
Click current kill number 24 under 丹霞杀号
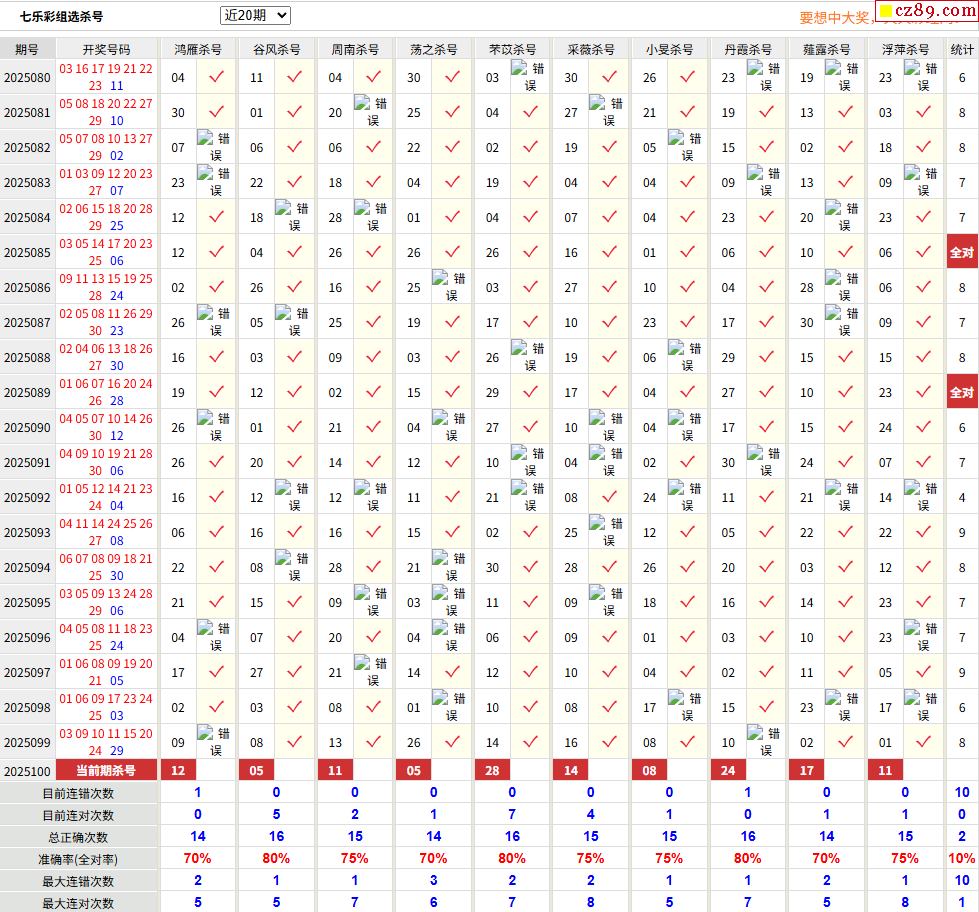point(728,770)
